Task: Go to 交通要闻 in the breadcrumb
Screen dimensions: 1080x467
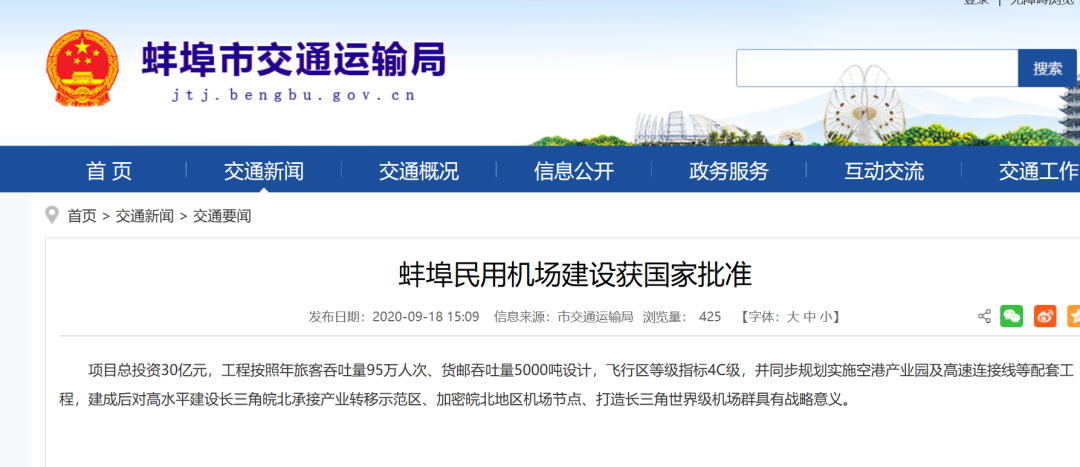Action: (222, 216)
